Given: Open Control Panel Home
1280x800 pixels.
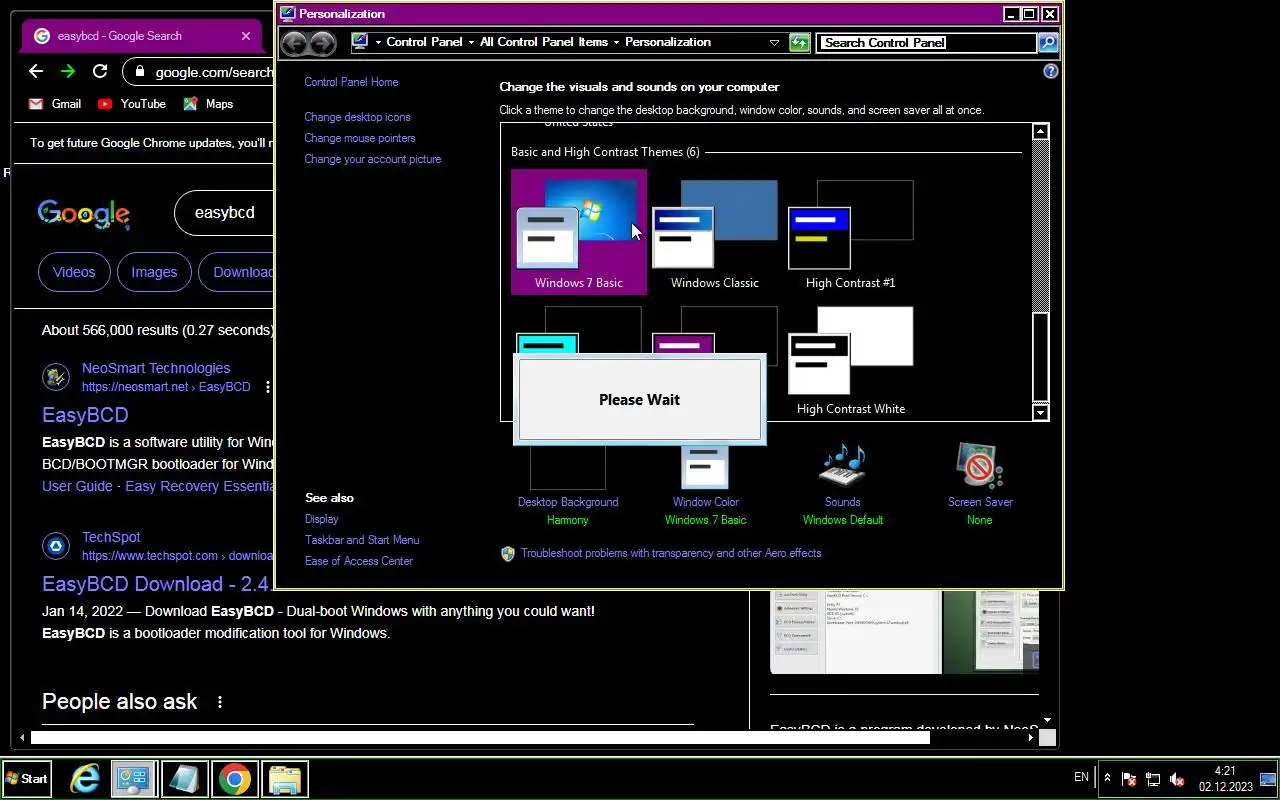Looking at the screenshot, I should 351,82.
